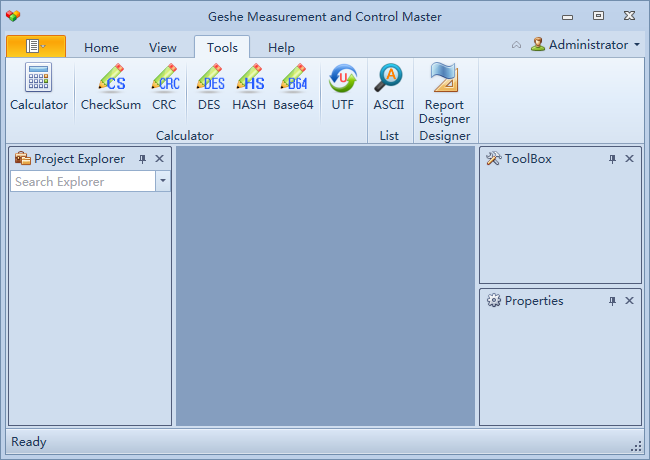Close the Project Explorer panel

(160, 159)
